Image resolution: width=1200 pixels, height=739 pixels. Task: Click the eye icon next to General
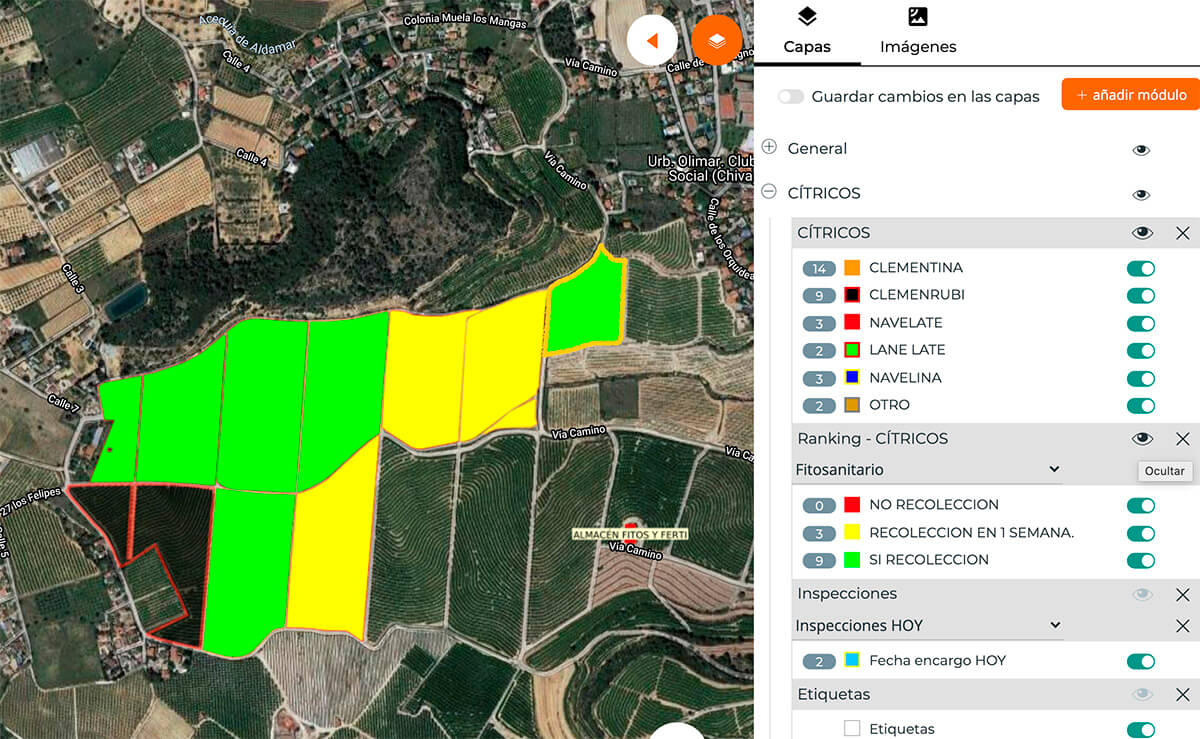click(x=1141, y=149)
